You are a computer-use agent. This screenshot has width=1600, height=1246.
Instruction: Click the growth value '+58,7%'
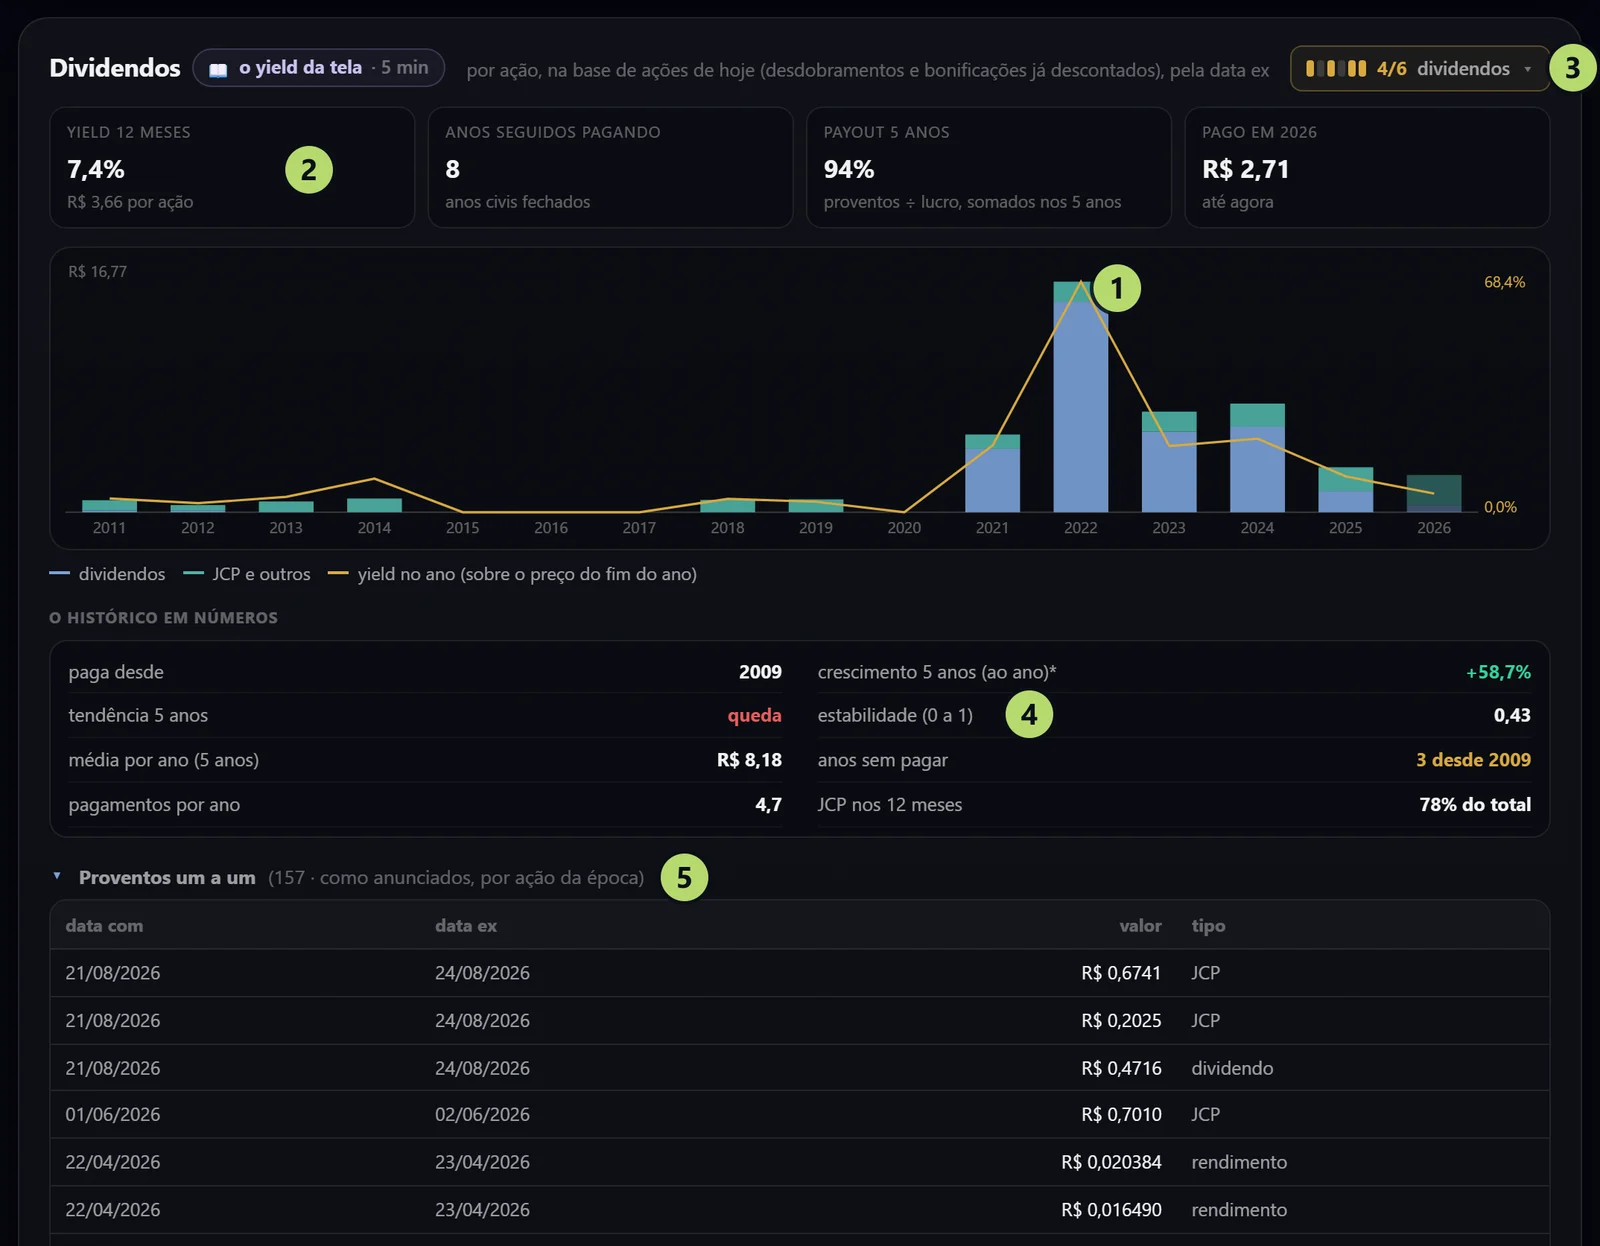pyautogui.click(x=1498, y=672)
